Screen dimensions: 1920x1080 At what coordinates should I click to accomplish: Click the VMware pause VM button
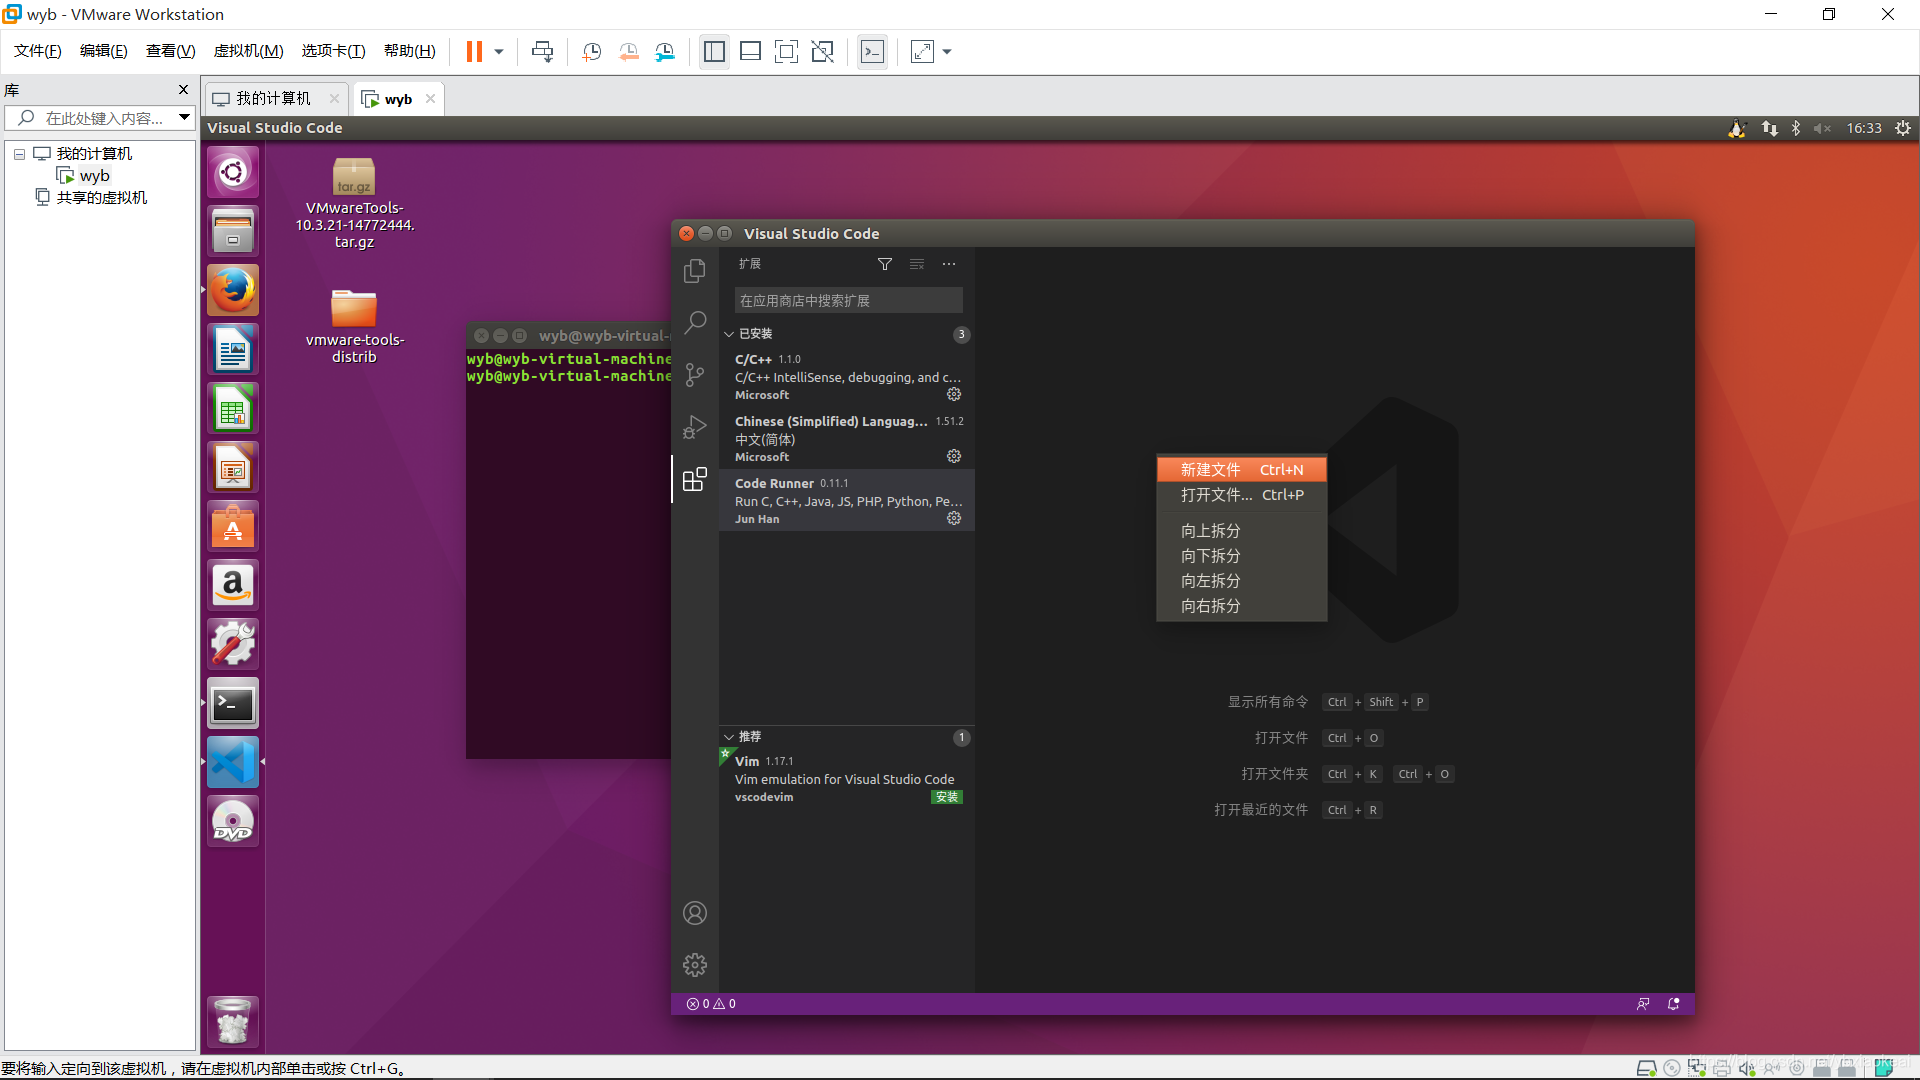pyautogui.click(x=474, y=52)
